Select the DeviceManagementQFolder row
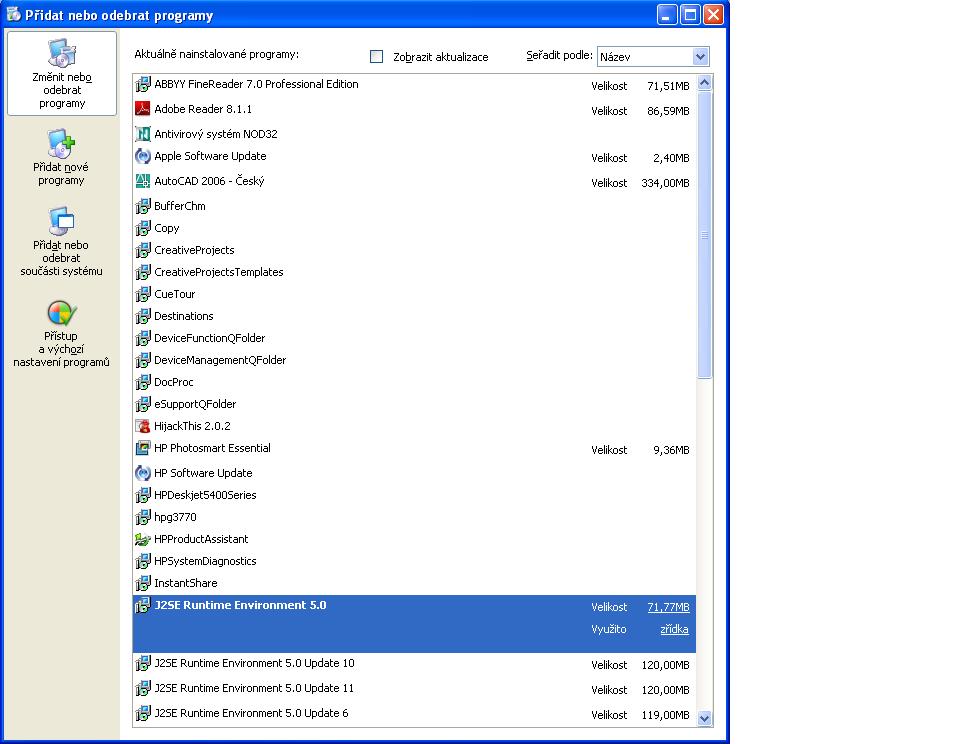953x744 pixels. point(415,360)
